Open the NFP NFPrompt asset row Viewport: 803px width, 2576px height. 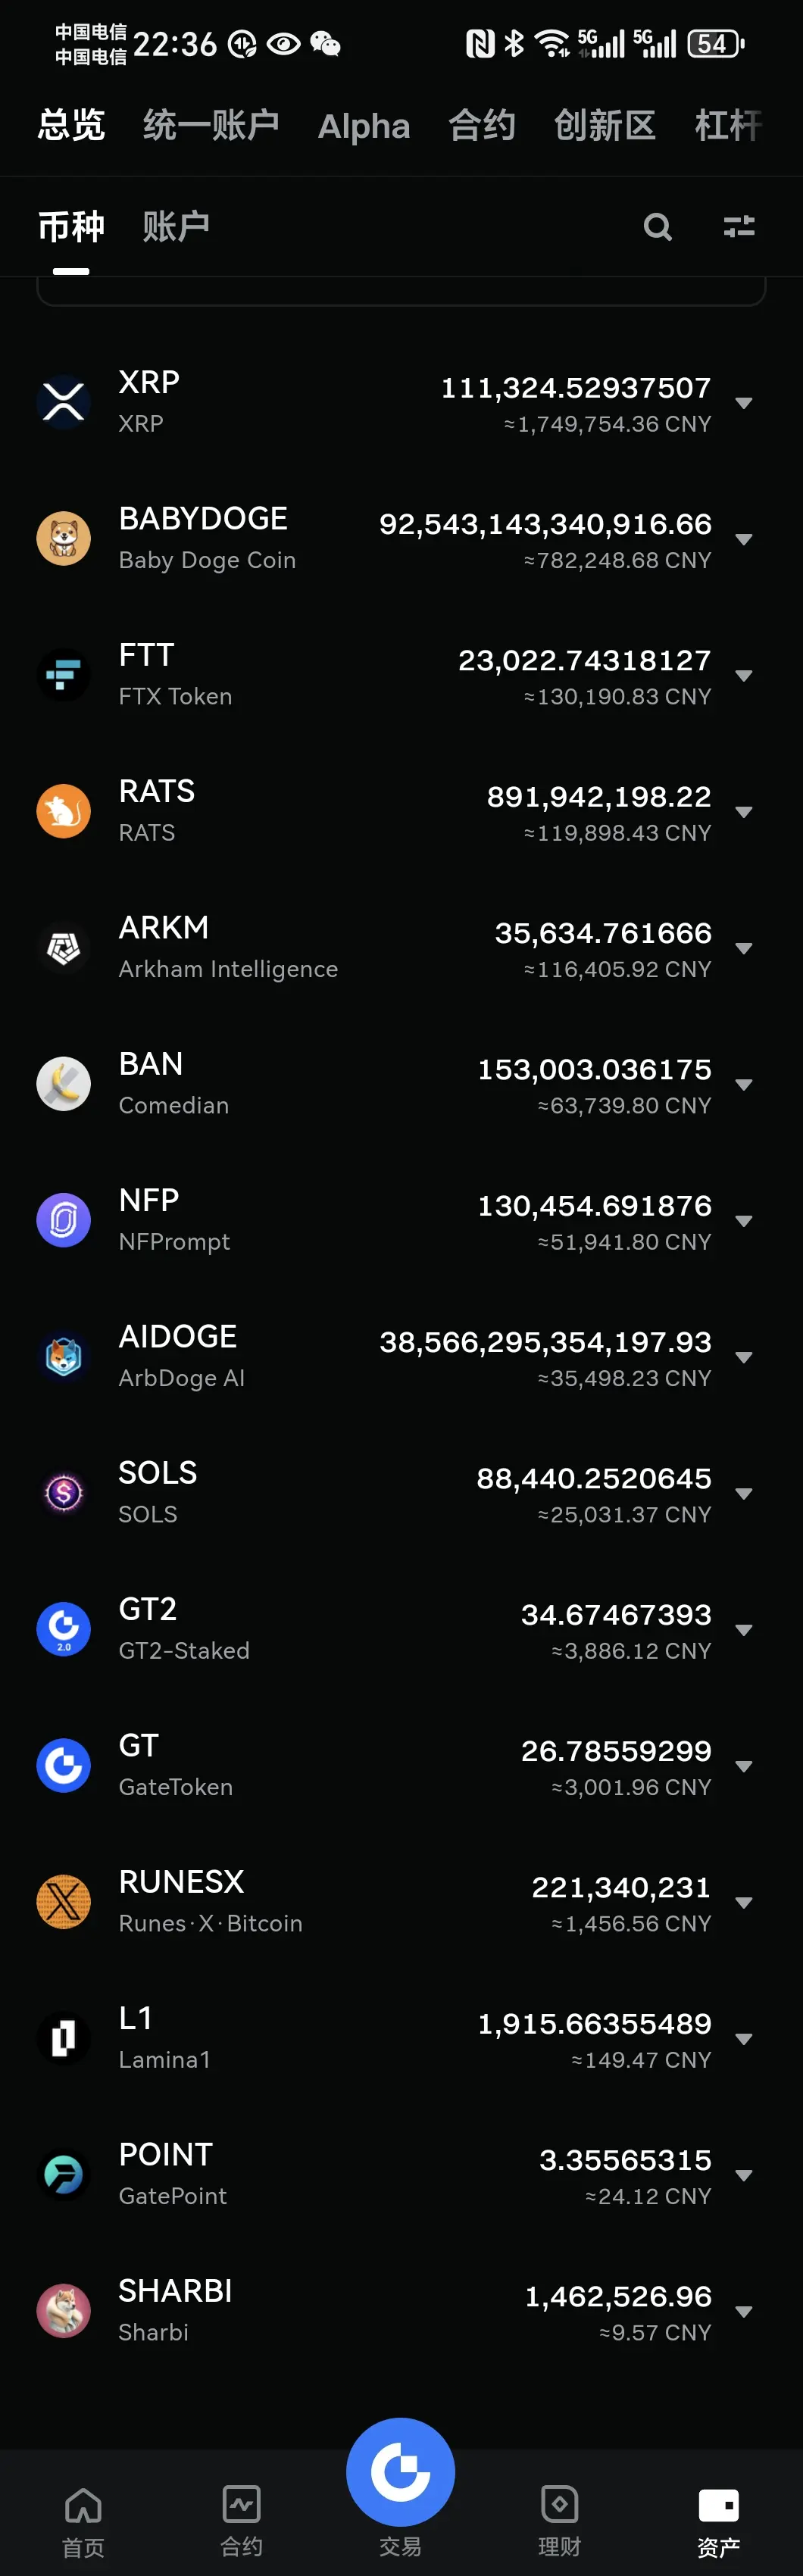[401, 1220]
